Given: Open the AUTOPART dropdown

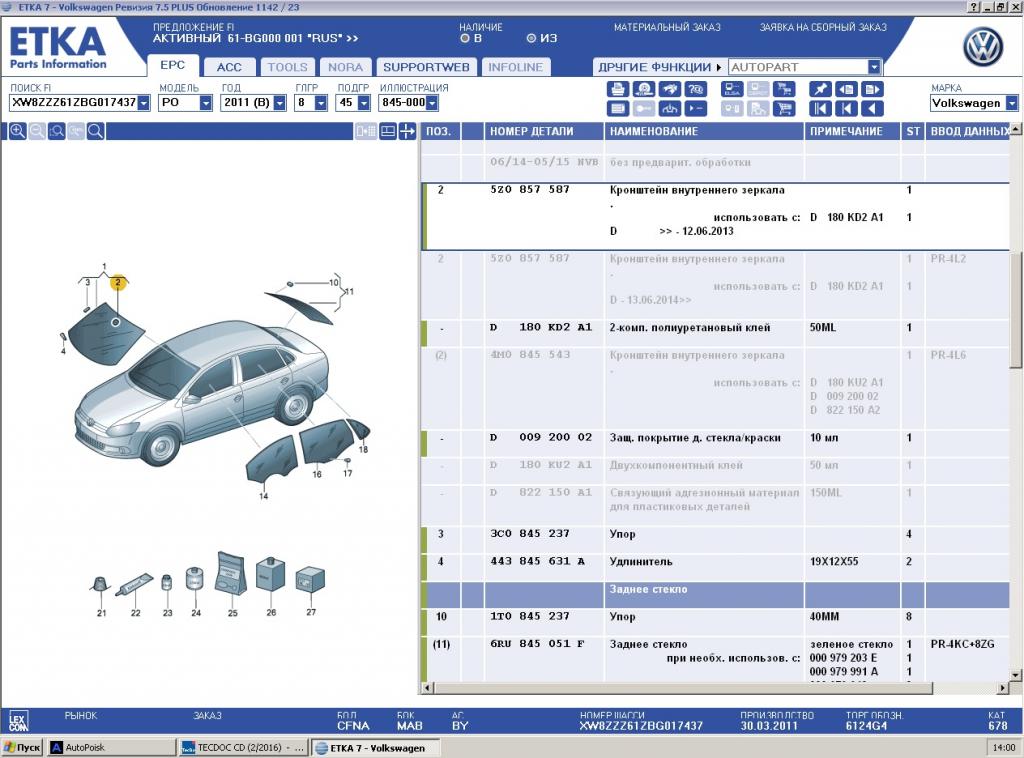Looking at the screenshot, I should click(874, 67).
